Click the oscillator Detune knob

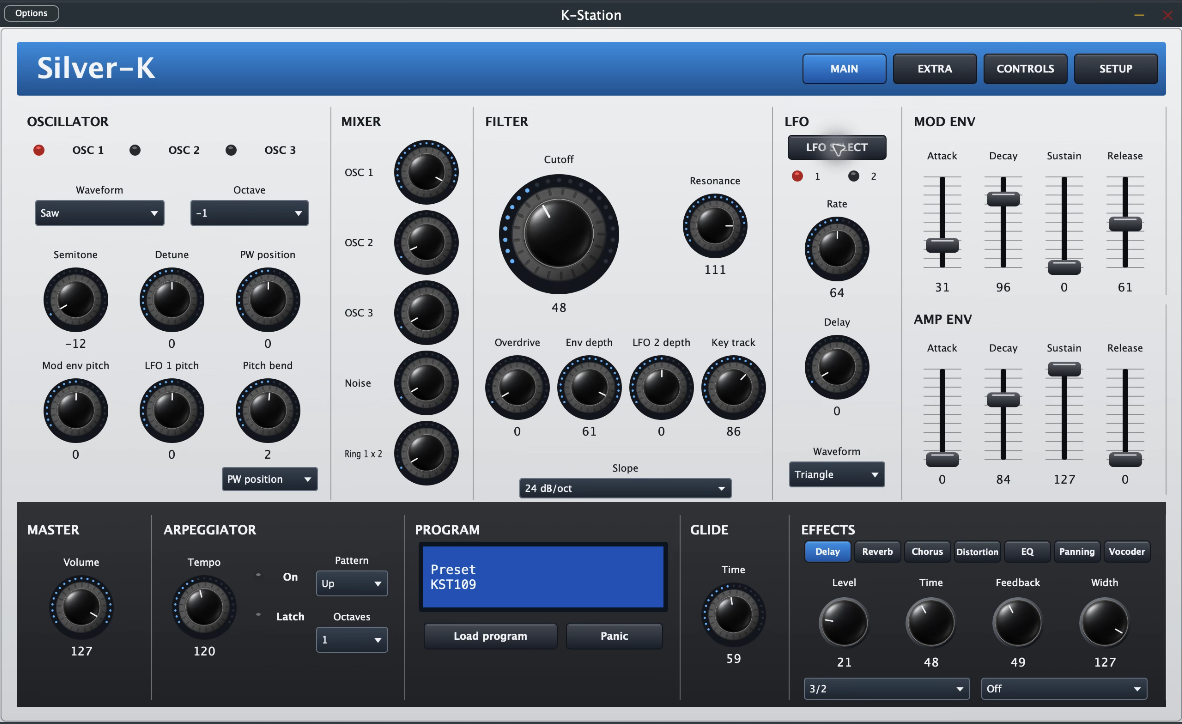pos(172,300)
